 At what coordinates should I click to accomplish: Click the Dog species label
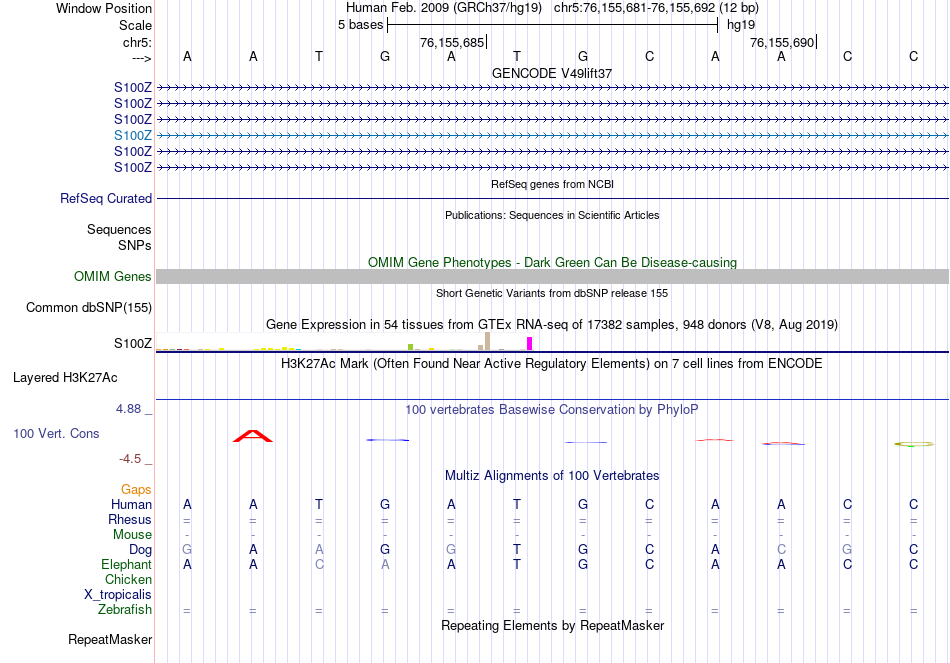point(141,550)
